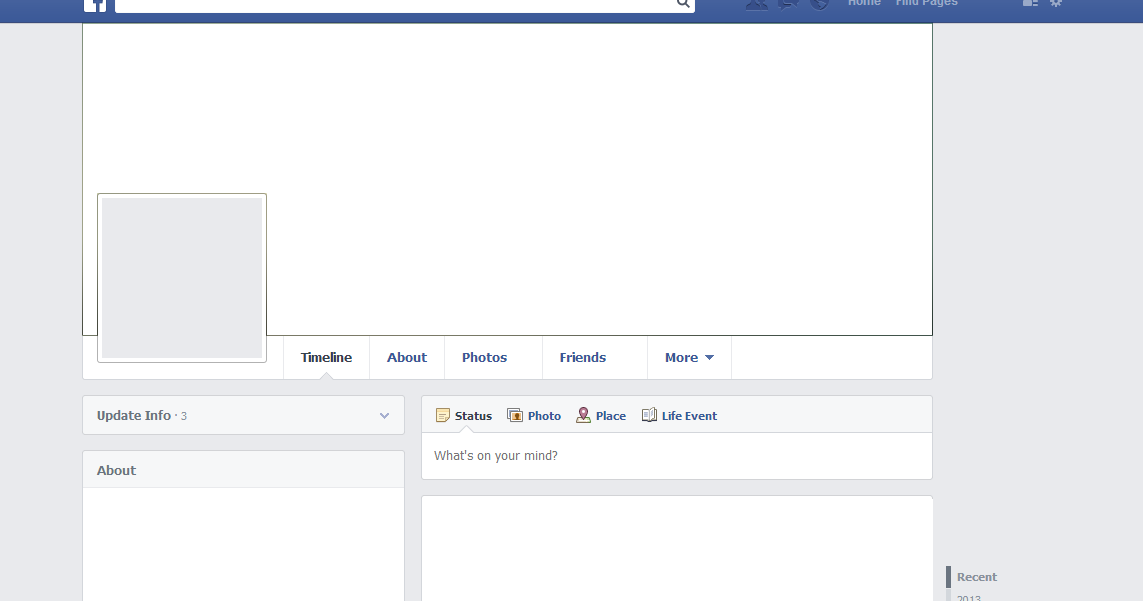Click the Home link in the top bar
Viewport: 1143px width, 601px height.
click(864, 4)
